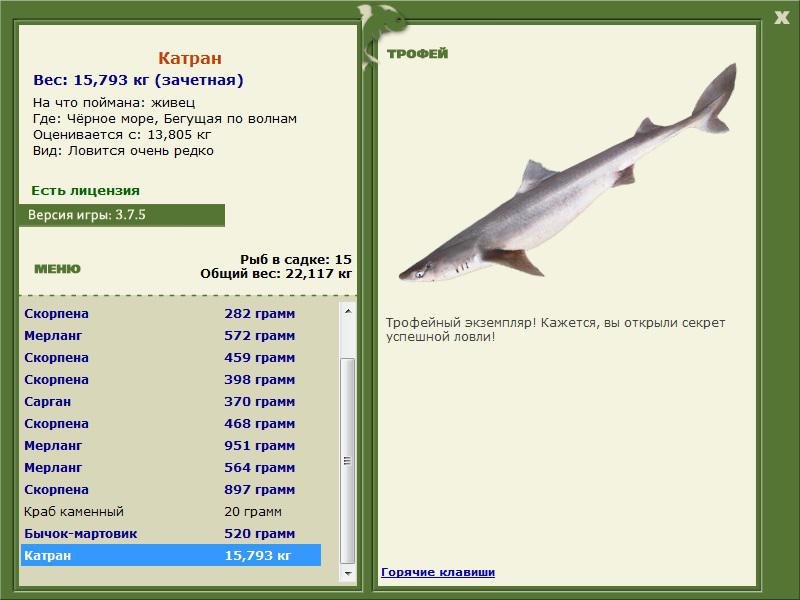Click the Оценивается с: 13,805 кг line

pyautogui.click(x=122, y=135)
